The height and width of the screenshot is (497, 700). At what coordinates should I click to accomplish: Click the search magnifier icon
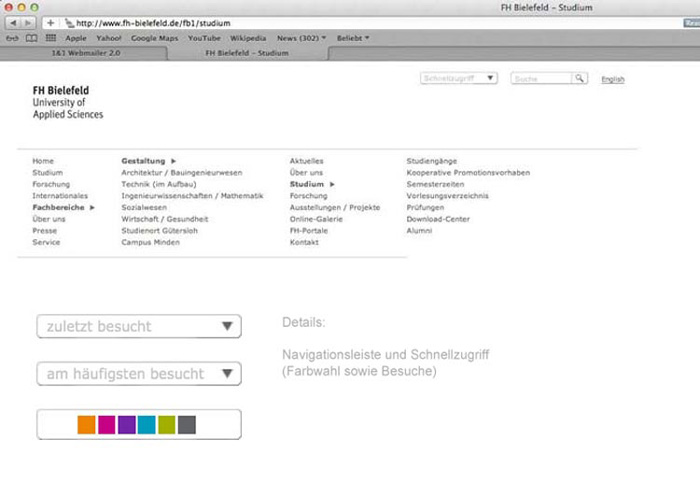tap(580, 78)
